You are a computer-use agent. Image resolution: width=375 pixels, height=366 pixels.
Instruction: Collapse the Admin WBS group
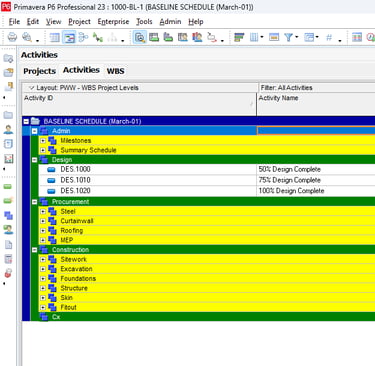click(x=34, y=131)
